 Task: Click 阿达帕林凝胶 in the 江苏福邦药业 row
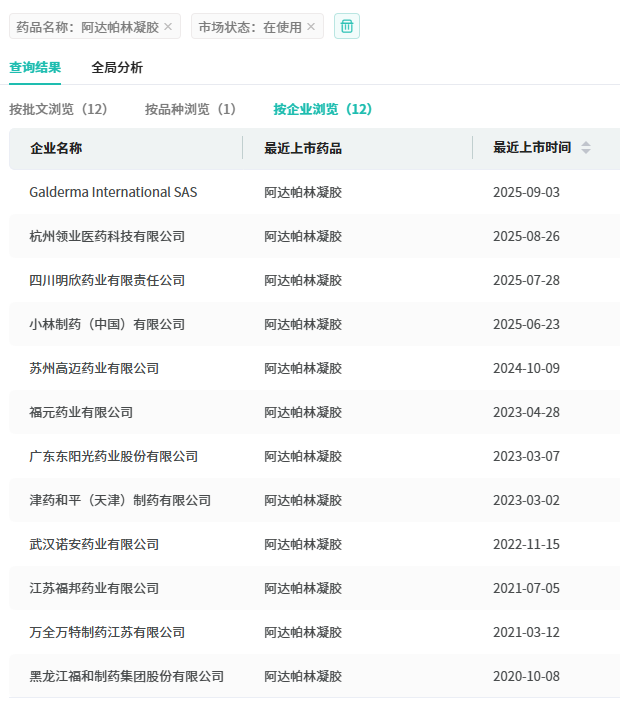[x=303, y=588]
